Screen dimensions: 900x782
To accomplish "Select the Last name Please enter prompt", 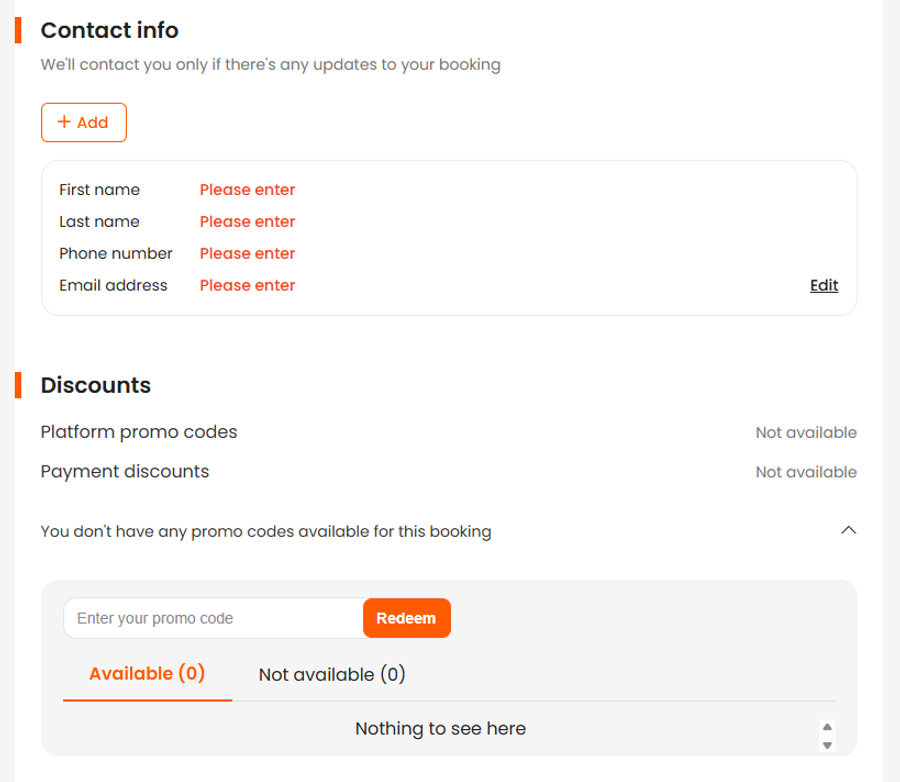I will tap(247, 222).
